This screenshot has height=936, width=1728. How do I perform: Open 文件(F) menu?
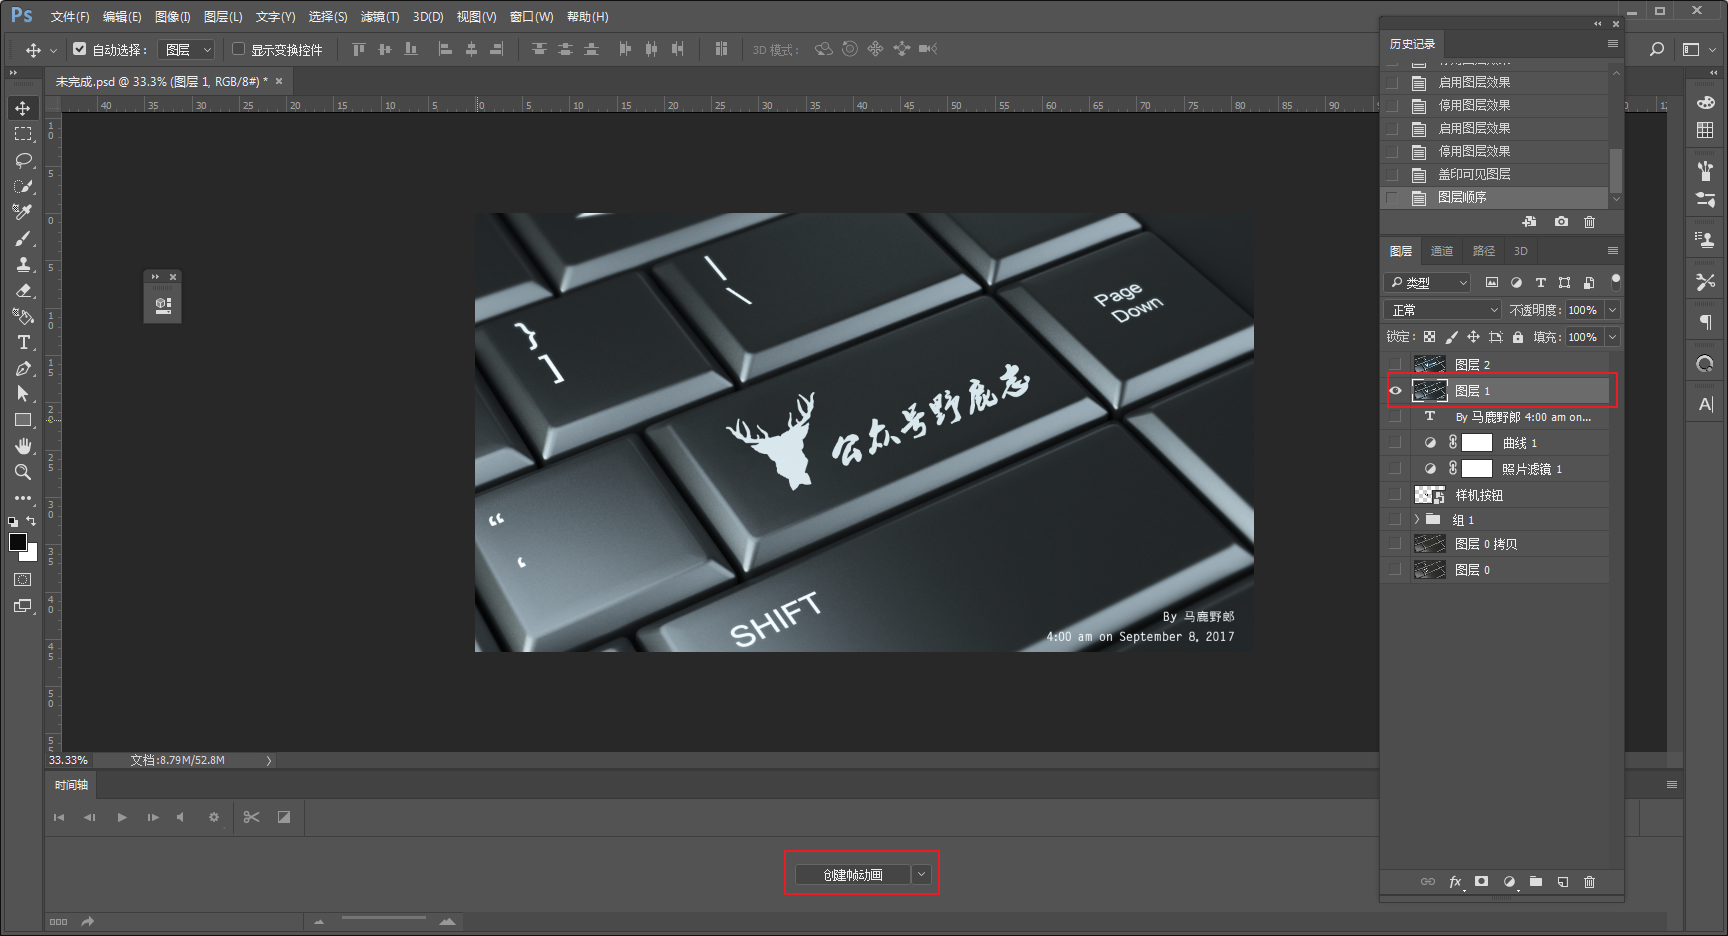[x=70, y=17]
